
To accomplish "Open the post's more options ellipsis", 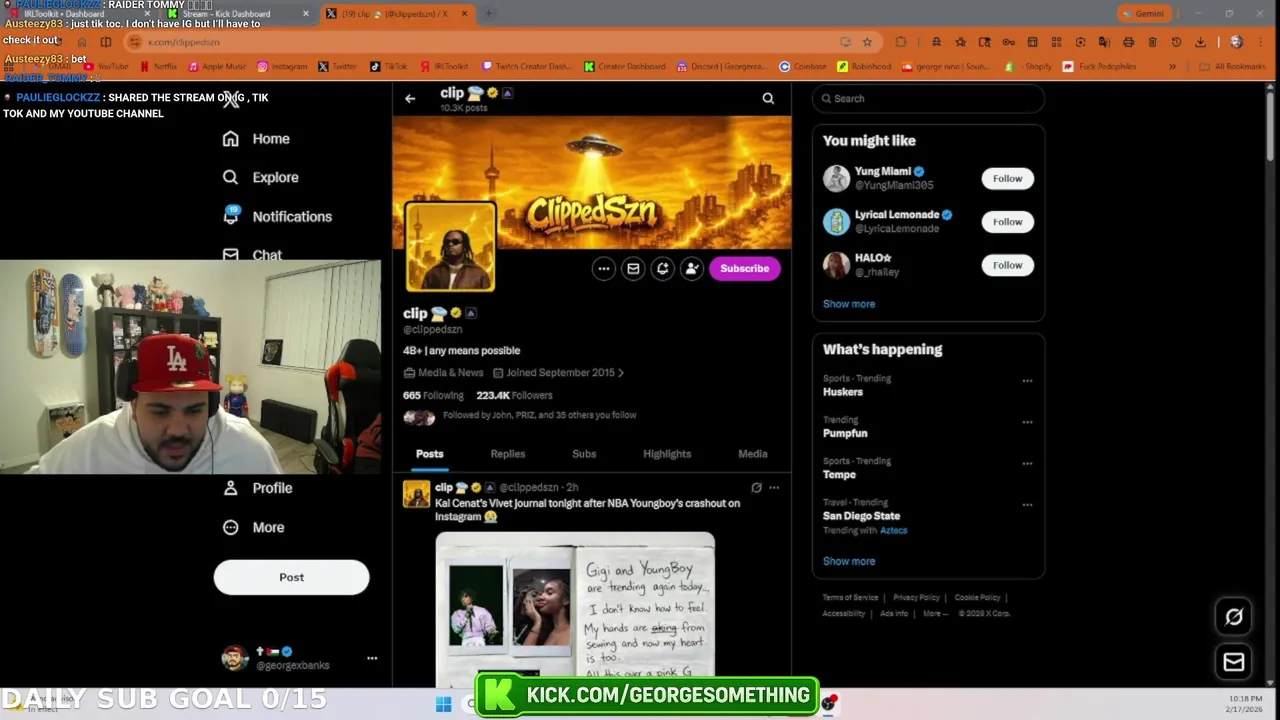I will [774, 488].
